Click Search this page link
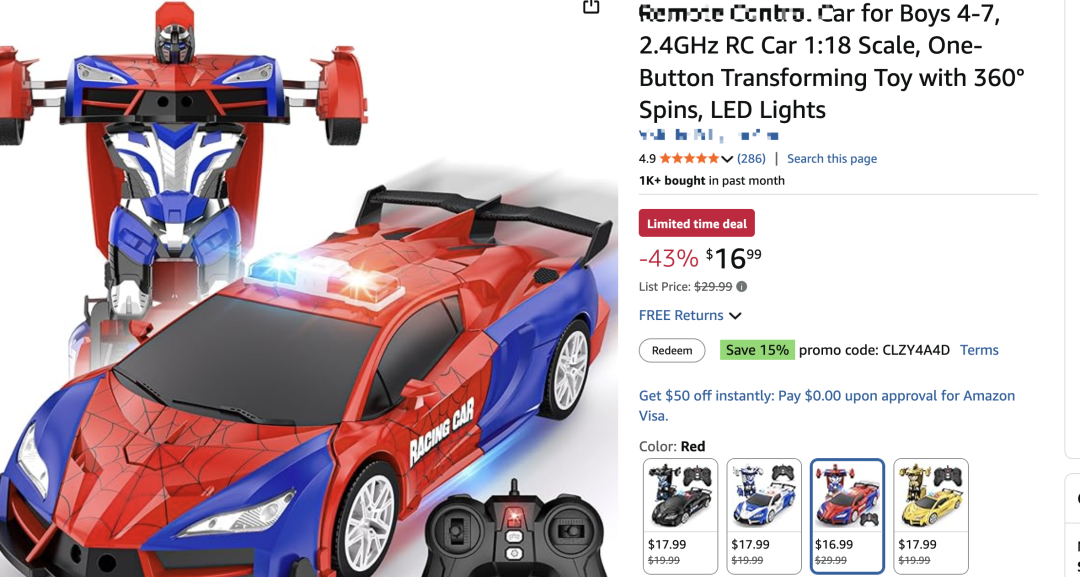1080x577 pixels. [x=832, y=158]
